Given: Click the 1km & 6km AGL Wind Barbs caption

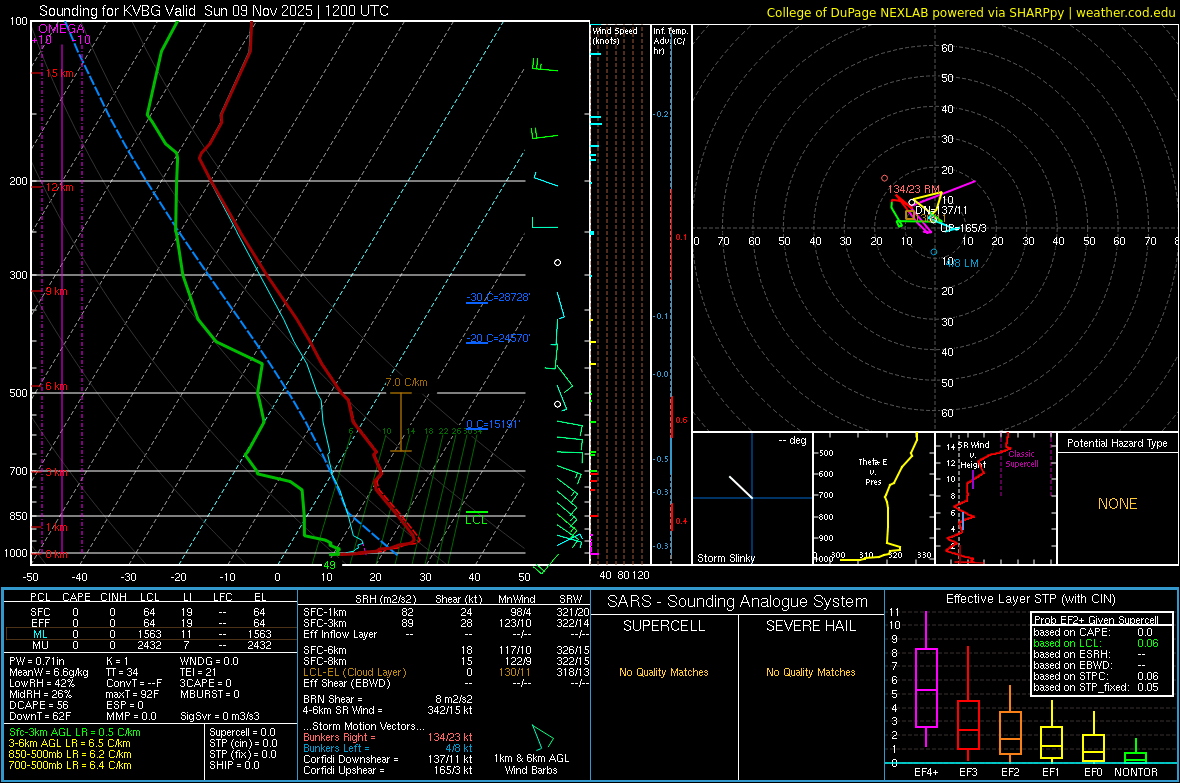Looking at the screenshot, I should [531, 764].
